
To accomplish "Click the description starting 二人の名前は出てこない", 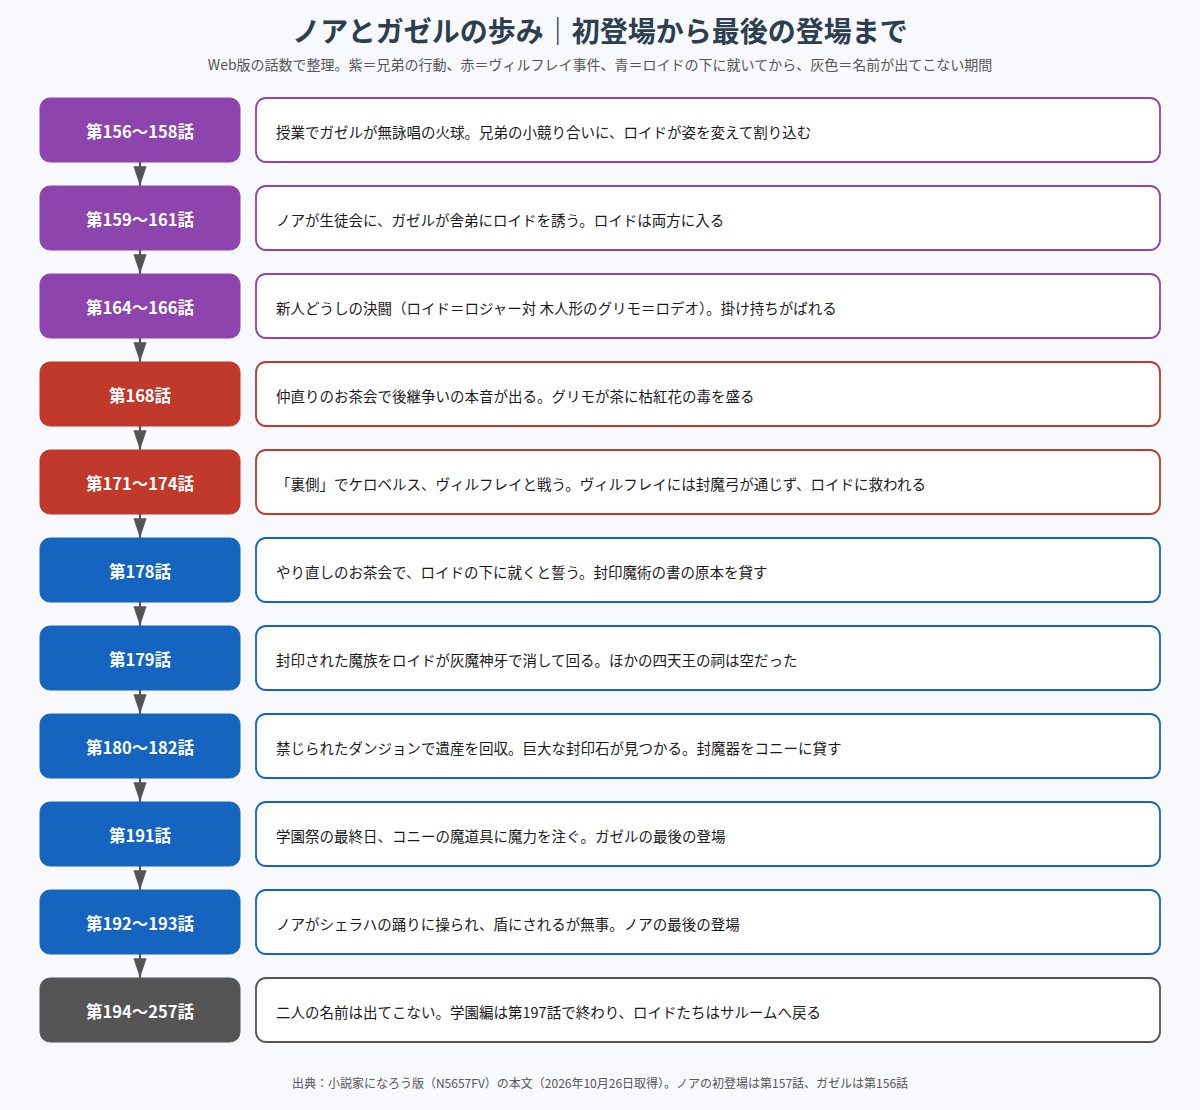I will [x=708, y=1010].
